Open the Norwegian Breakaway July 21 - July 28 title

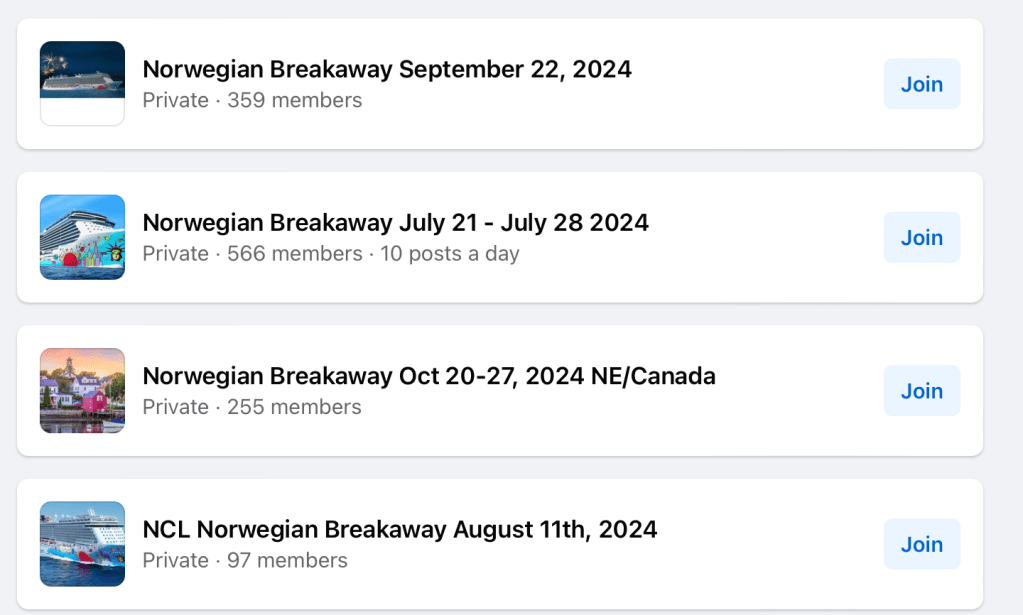pyautogui.click(x=395, y=222)
